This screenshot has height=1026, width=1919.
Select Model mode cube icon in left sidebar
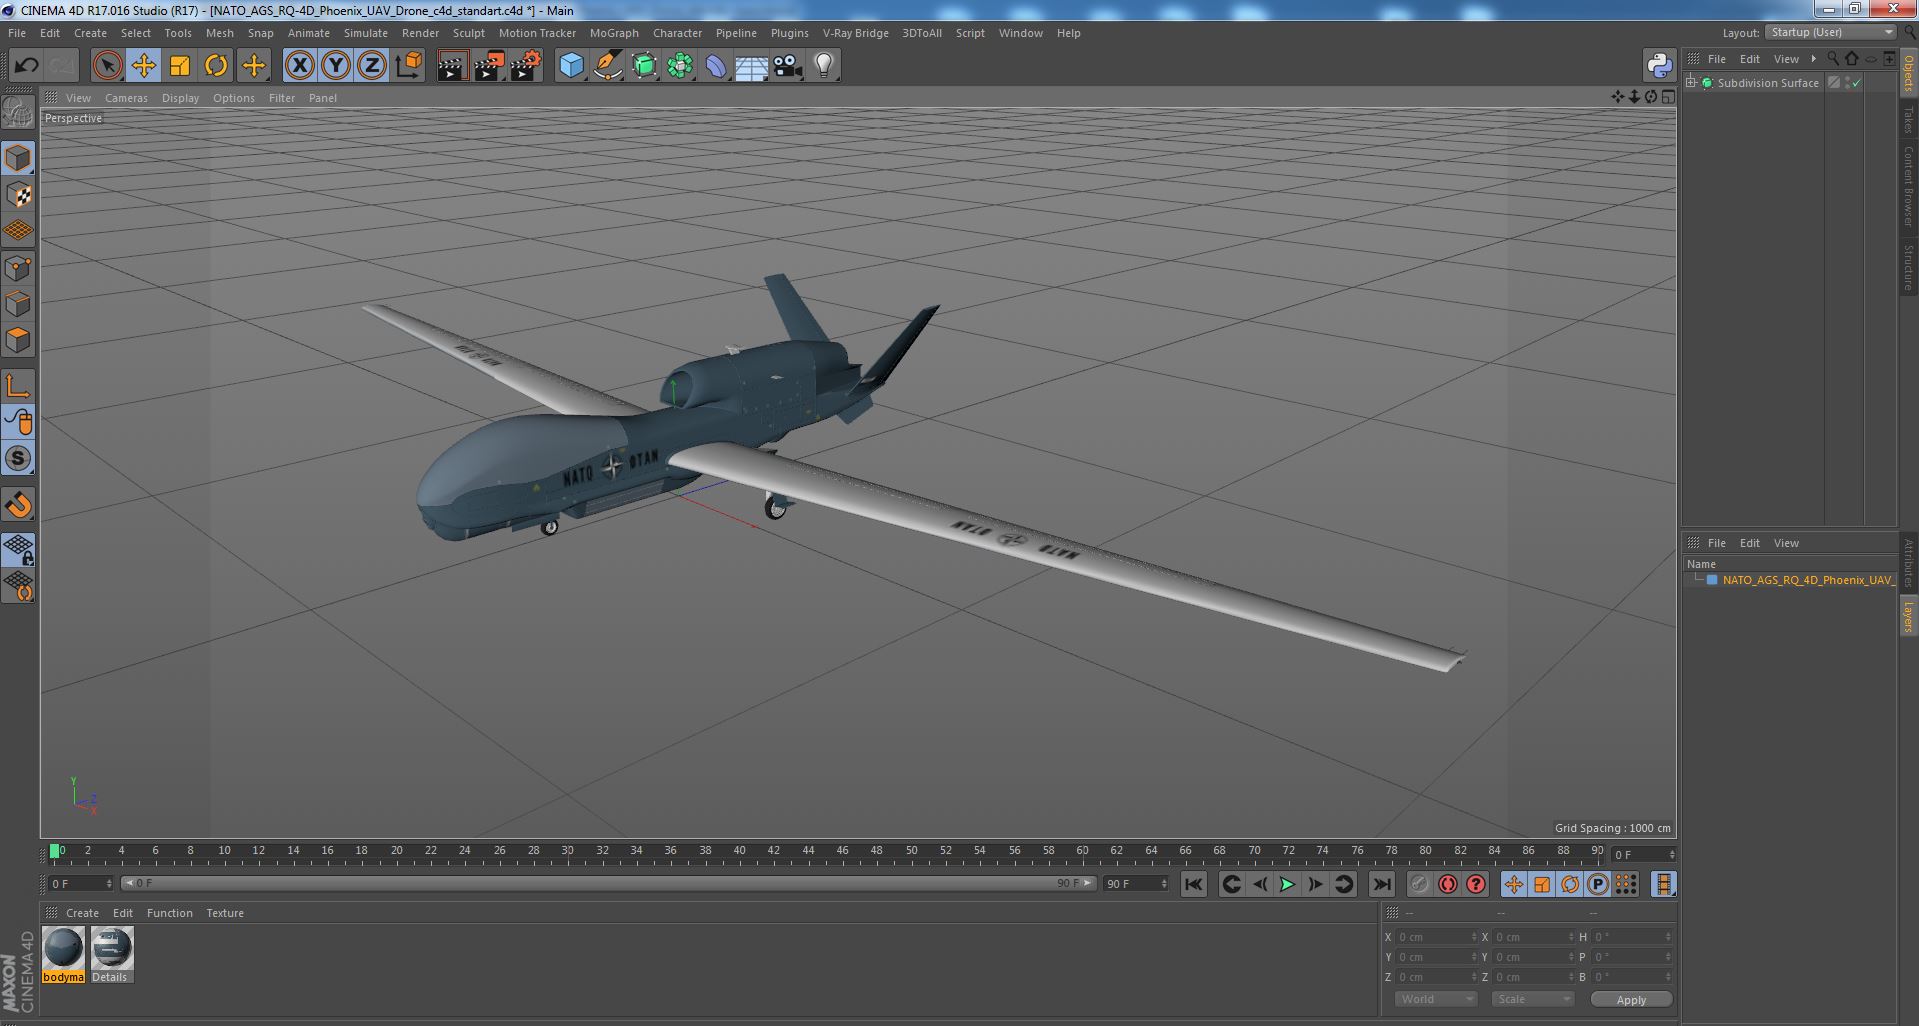point(18,158)
